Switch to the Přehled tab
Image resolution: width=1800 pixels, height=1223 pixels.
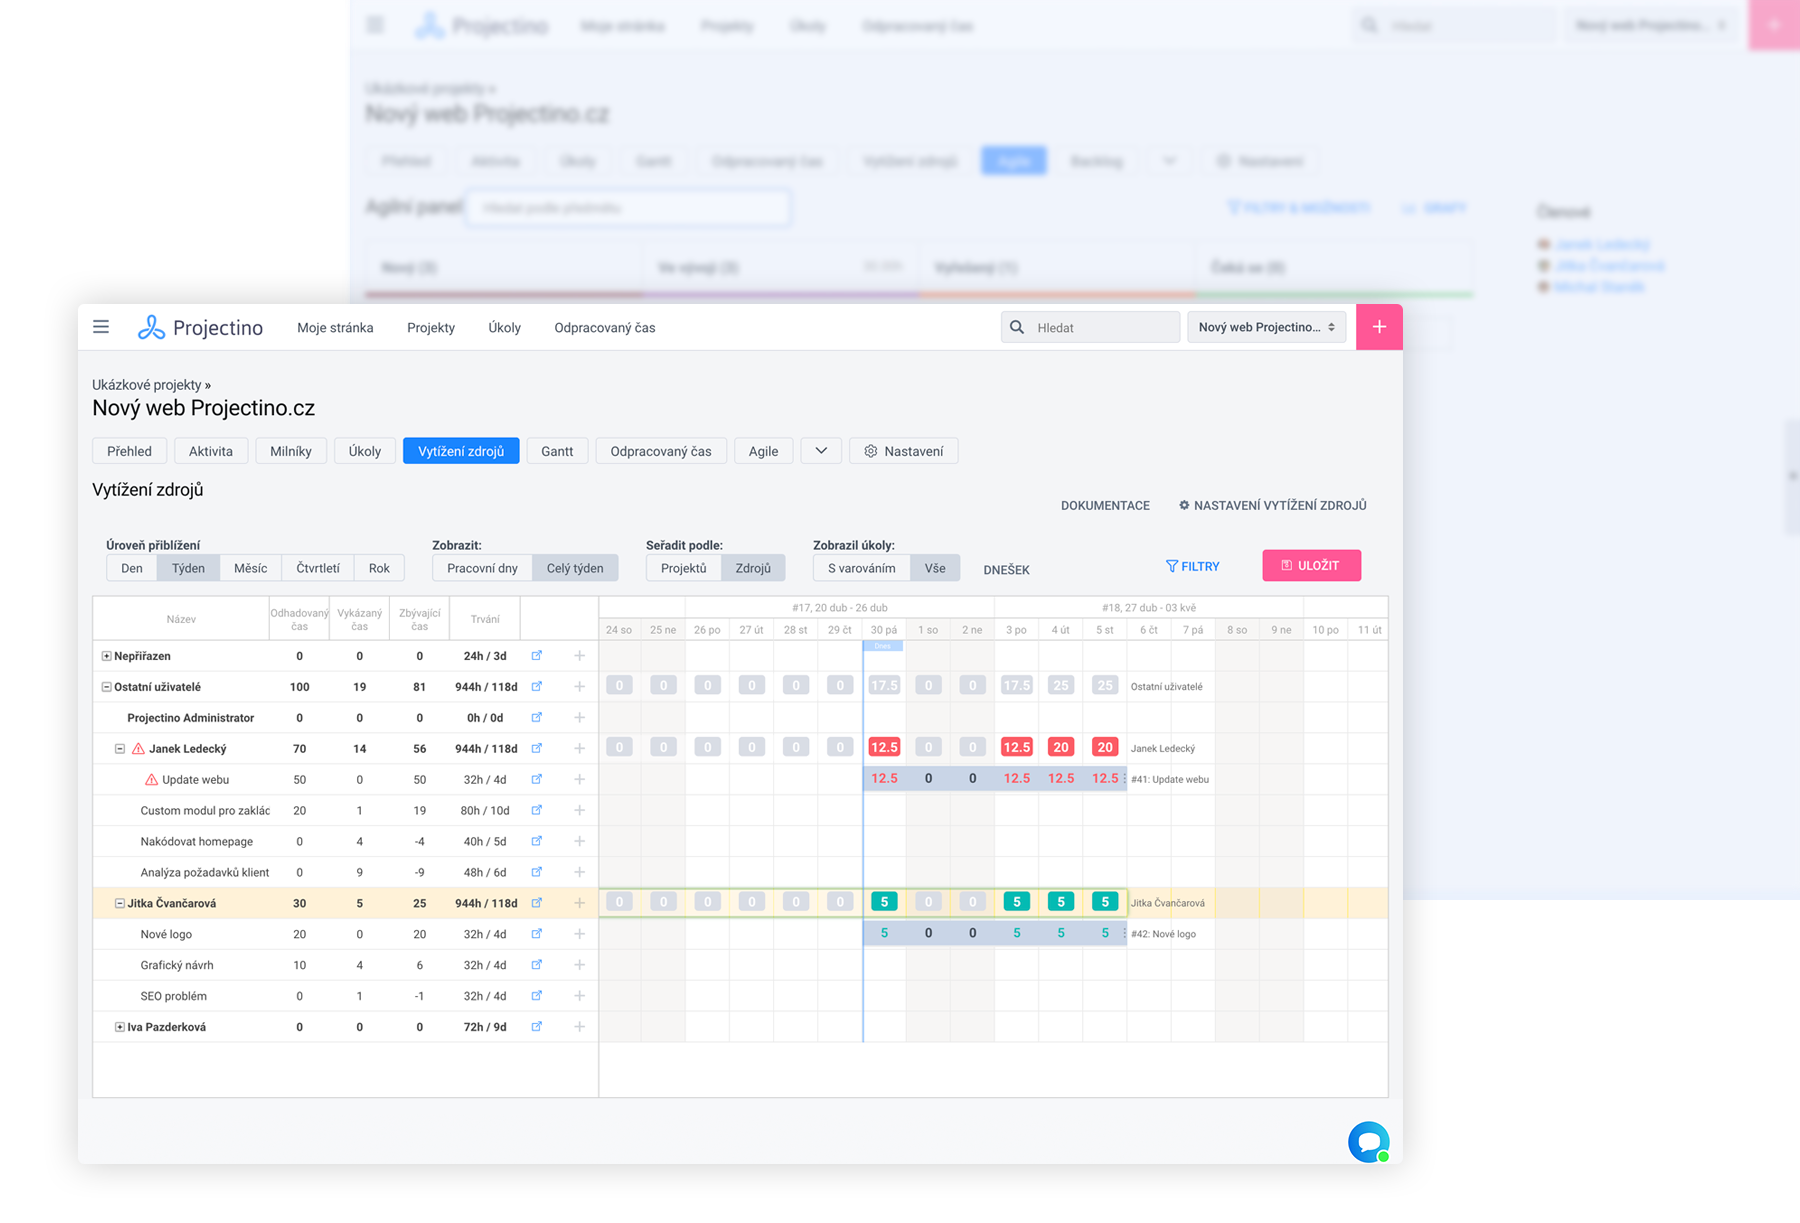click(130, 451)
